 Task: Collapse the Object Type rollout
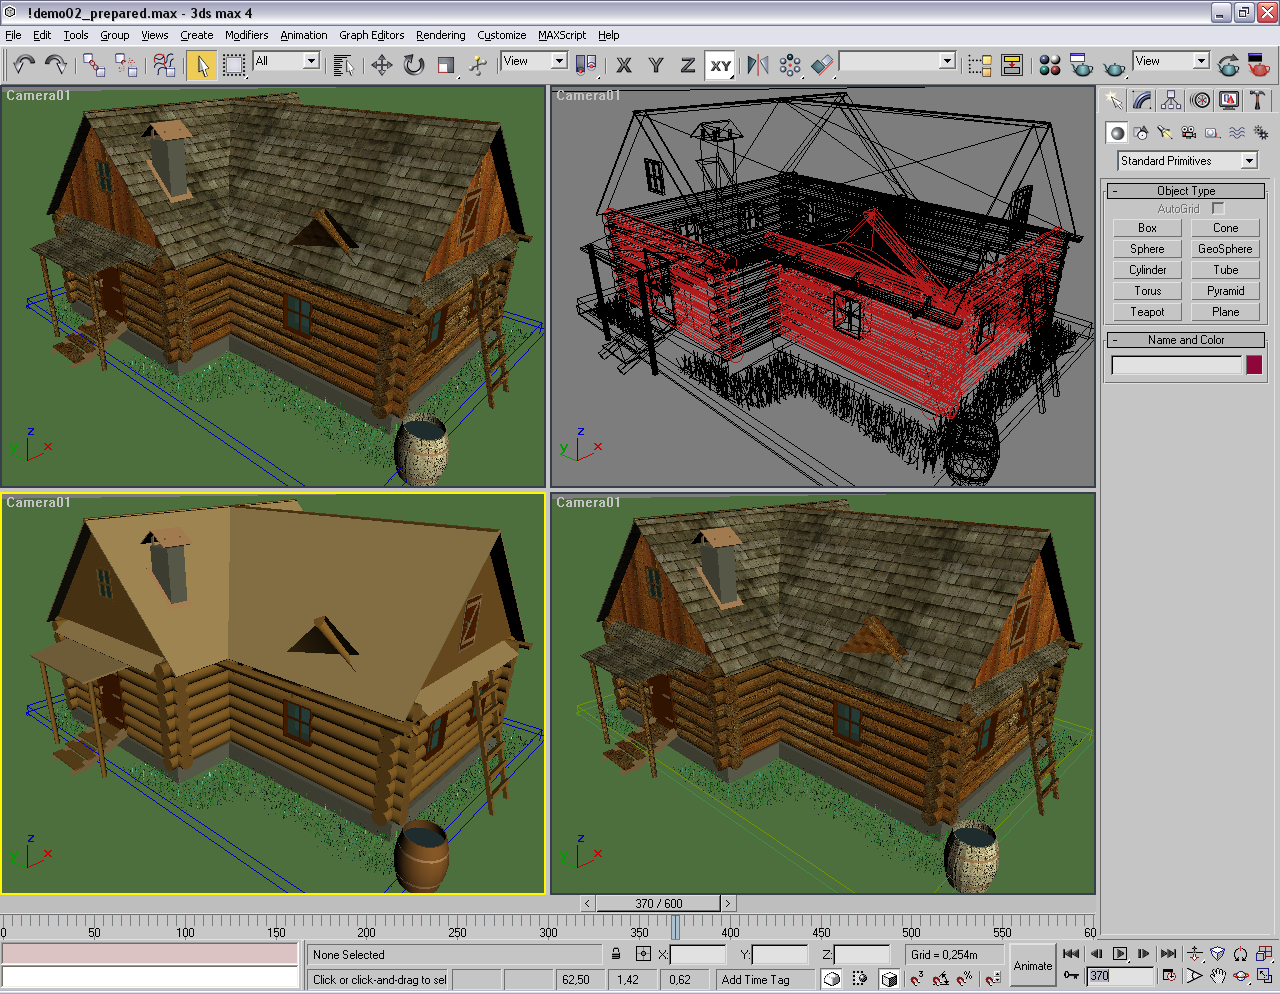[1186, 191]
